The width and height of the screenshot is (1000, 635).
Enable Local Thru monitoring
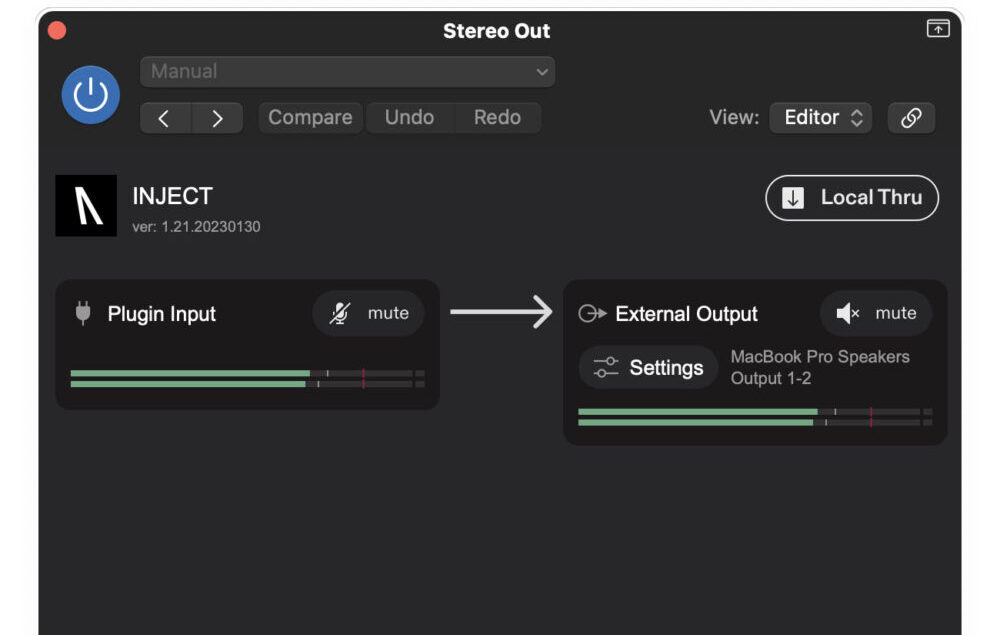[x=851, y=197]
